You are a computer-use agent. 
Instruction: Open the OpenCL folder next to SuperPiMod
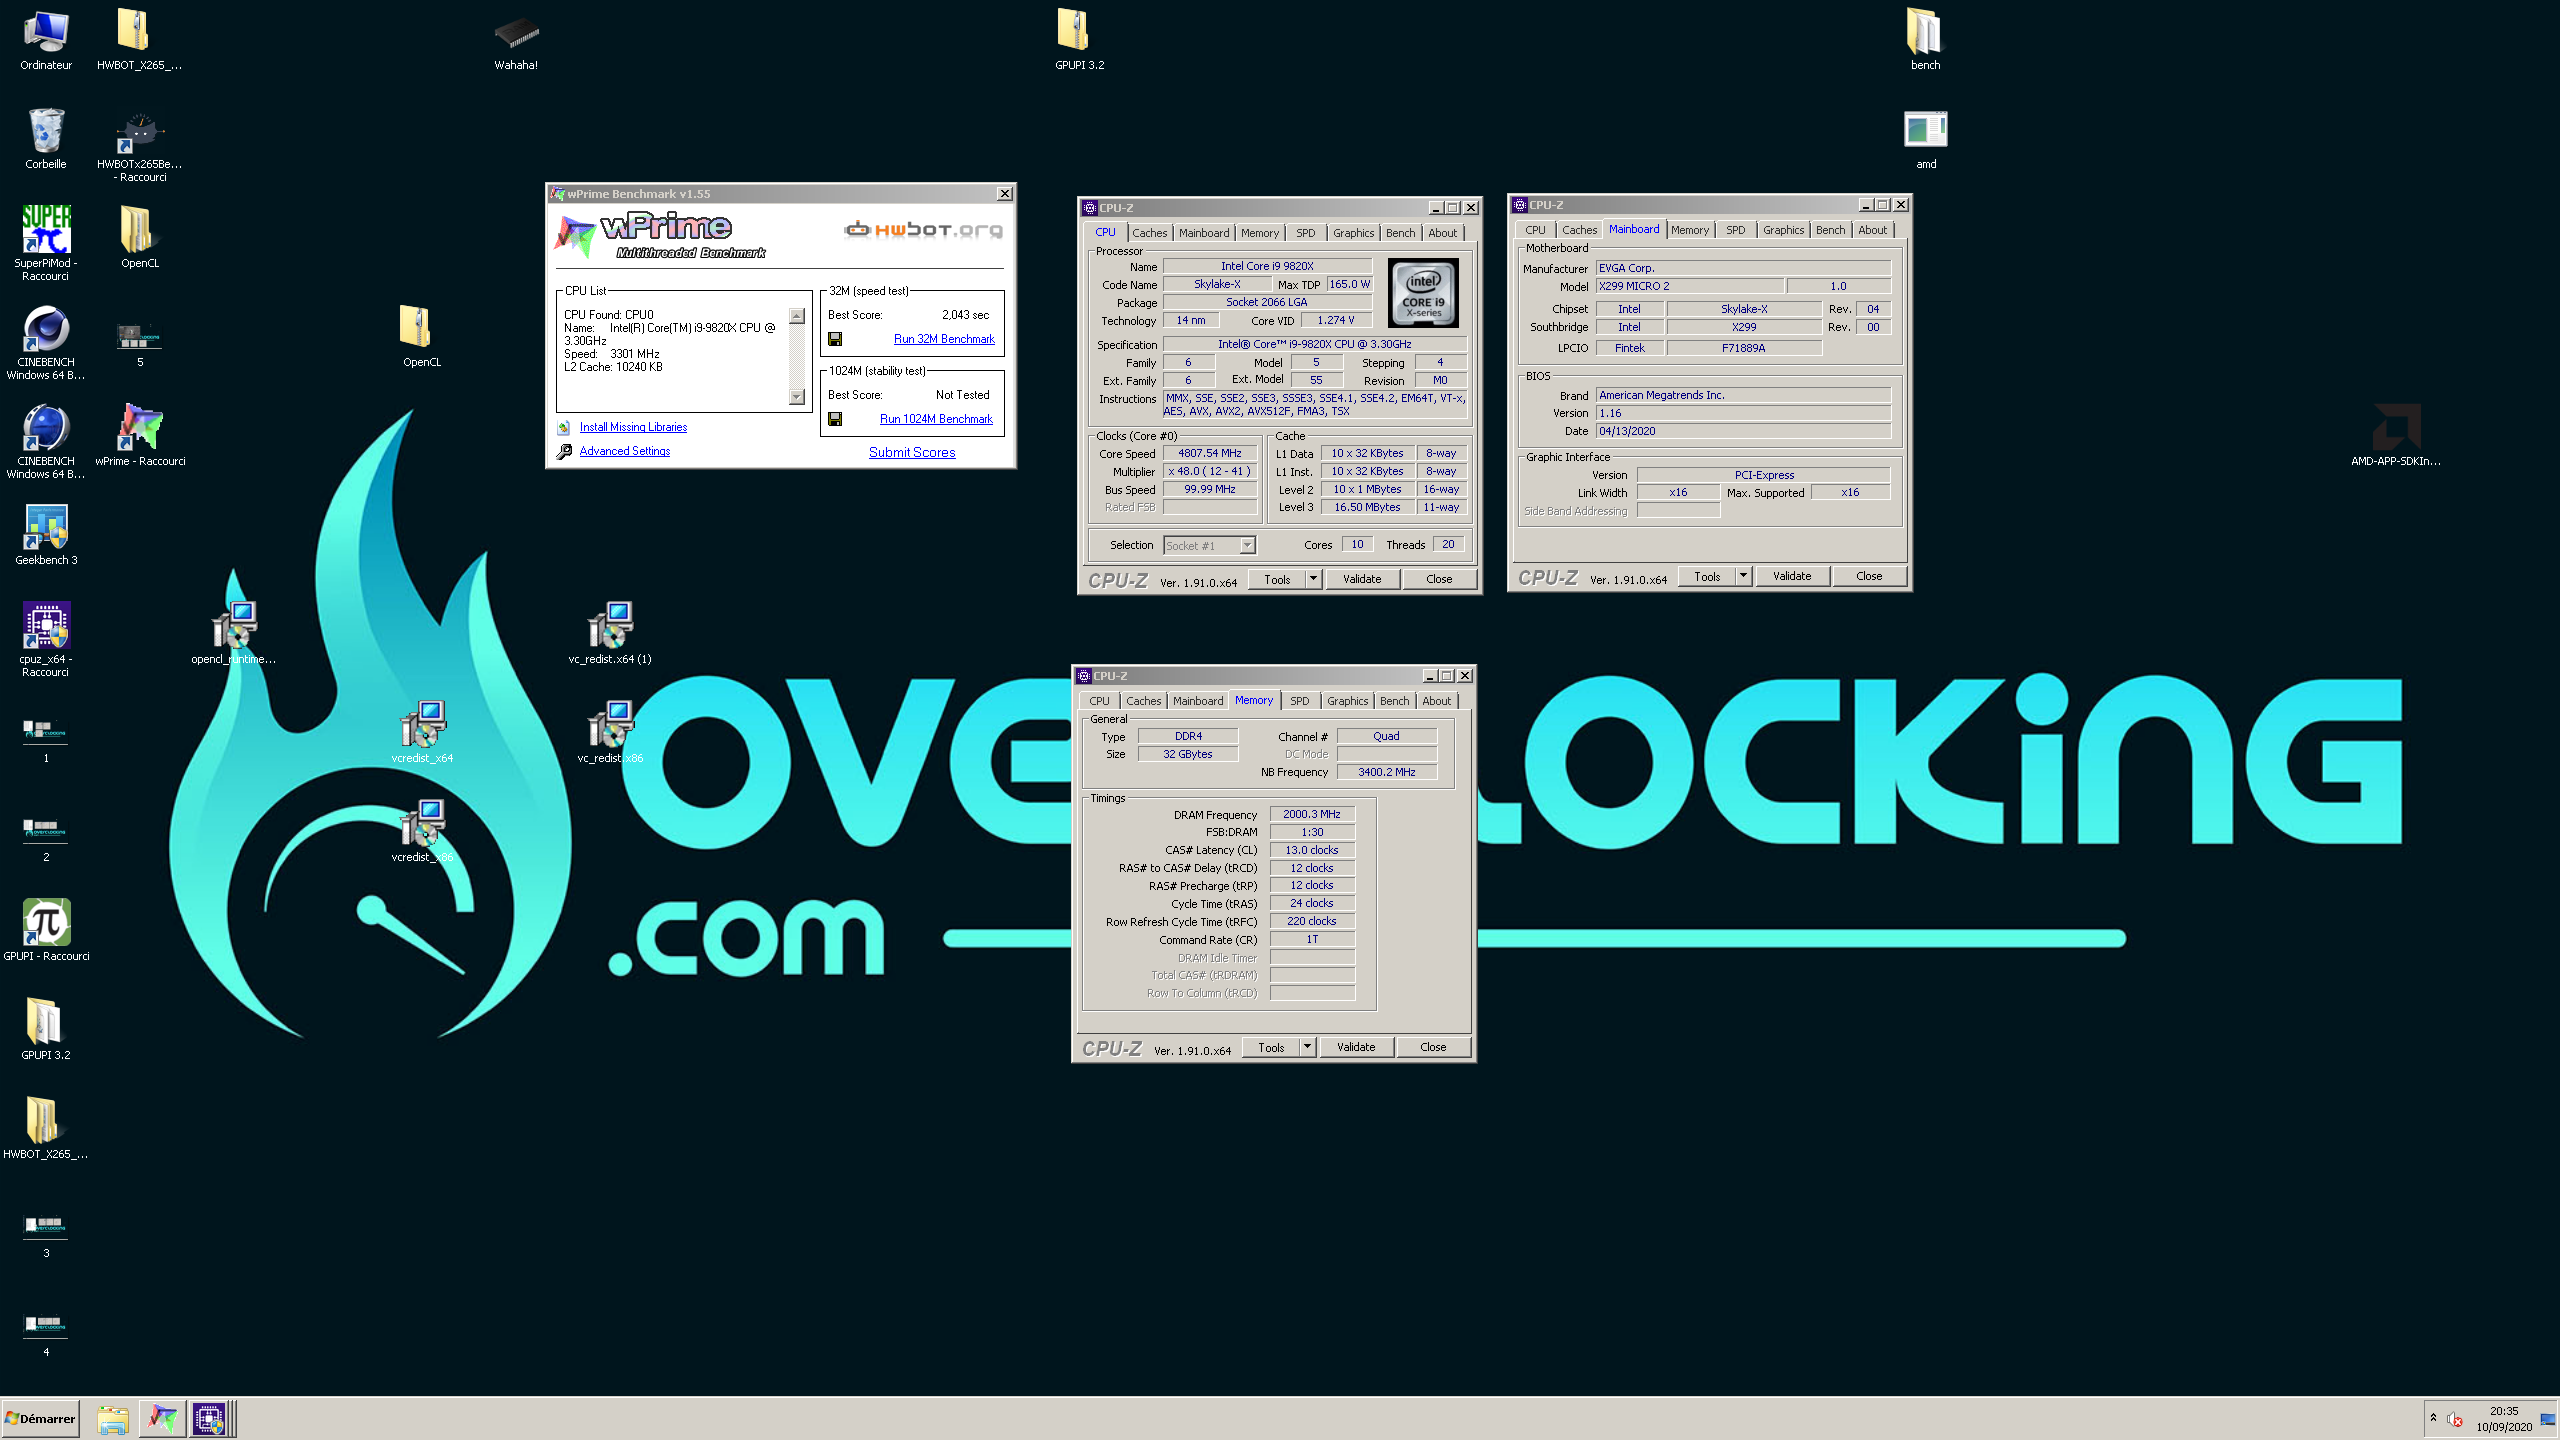coord(140,238)
